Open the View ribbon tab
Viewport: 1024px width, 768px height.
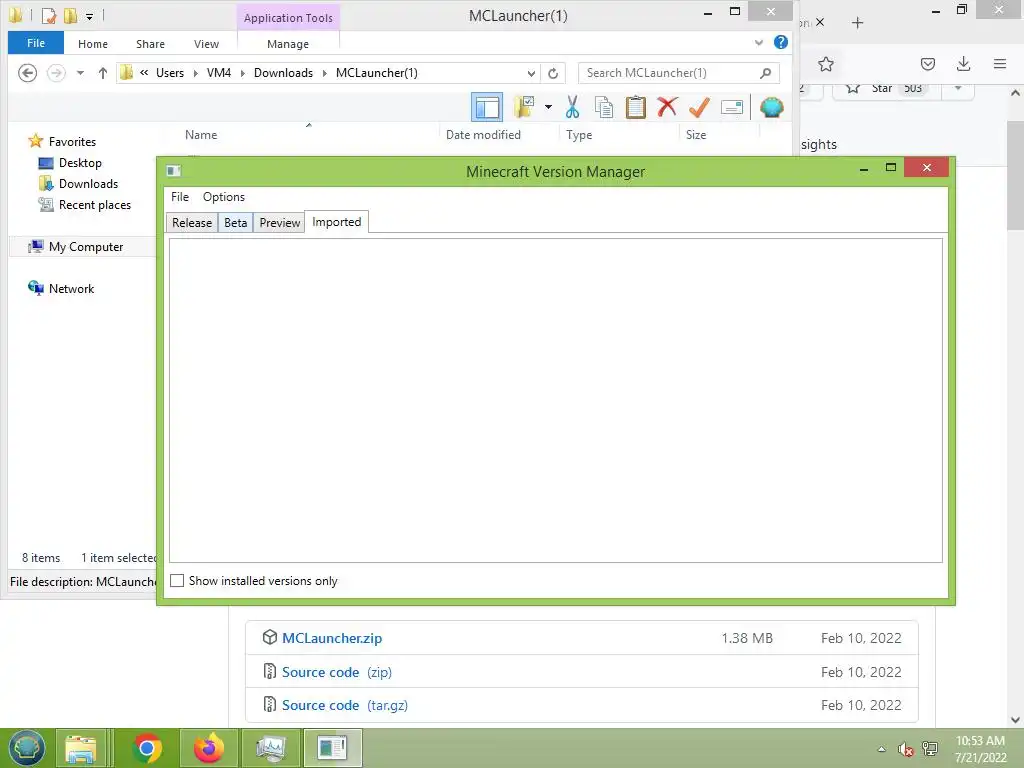[x=206, y=44]
